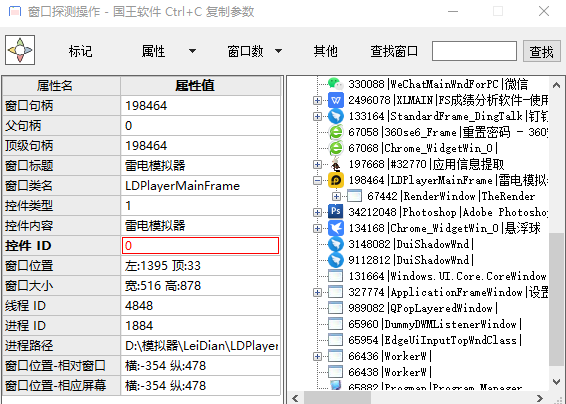Click the RenderWindow child window icon
The image size is (566, 404).
click(x=354, y=196)
